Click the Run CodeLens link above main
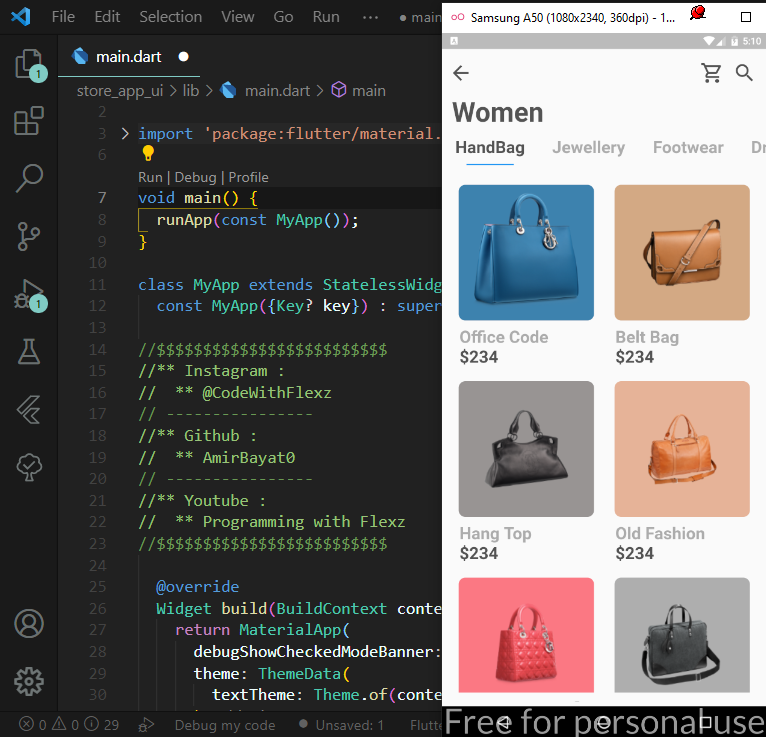The image size is (766, 737). [150, 177]
